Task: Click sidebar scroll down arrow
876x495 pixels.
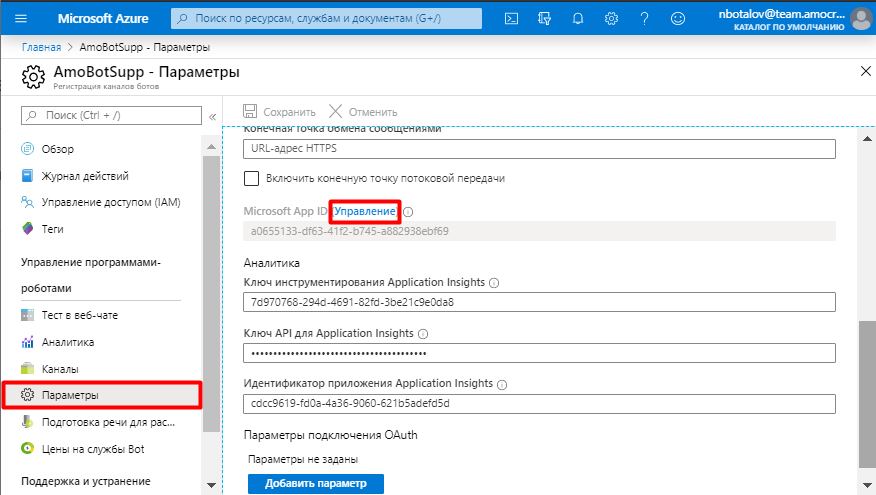Action: pyautogui.click(x=211, y=486)
